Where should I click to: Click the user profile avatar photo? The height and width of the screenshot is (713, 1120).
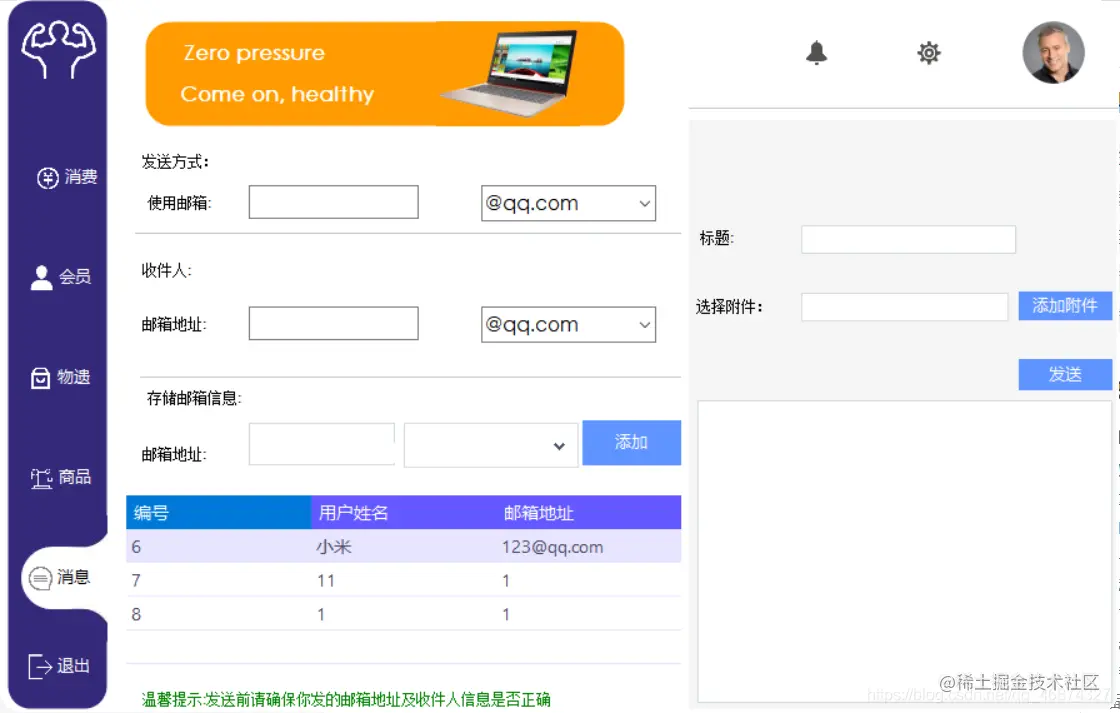[1053, 53]
